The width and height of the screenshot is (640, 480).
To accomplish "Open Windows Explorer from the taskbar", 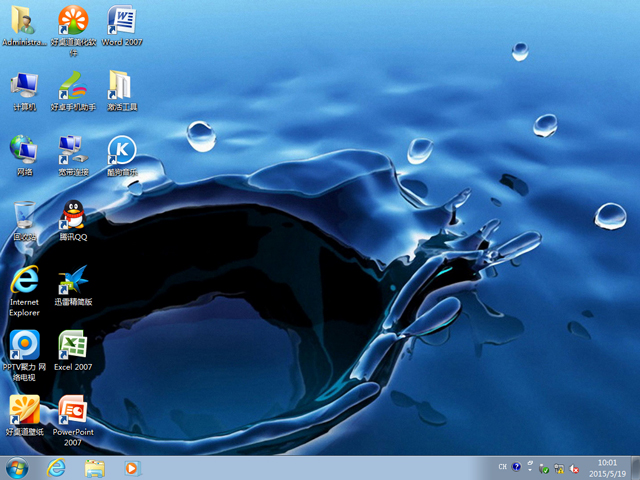I will (x=94, y=468).
